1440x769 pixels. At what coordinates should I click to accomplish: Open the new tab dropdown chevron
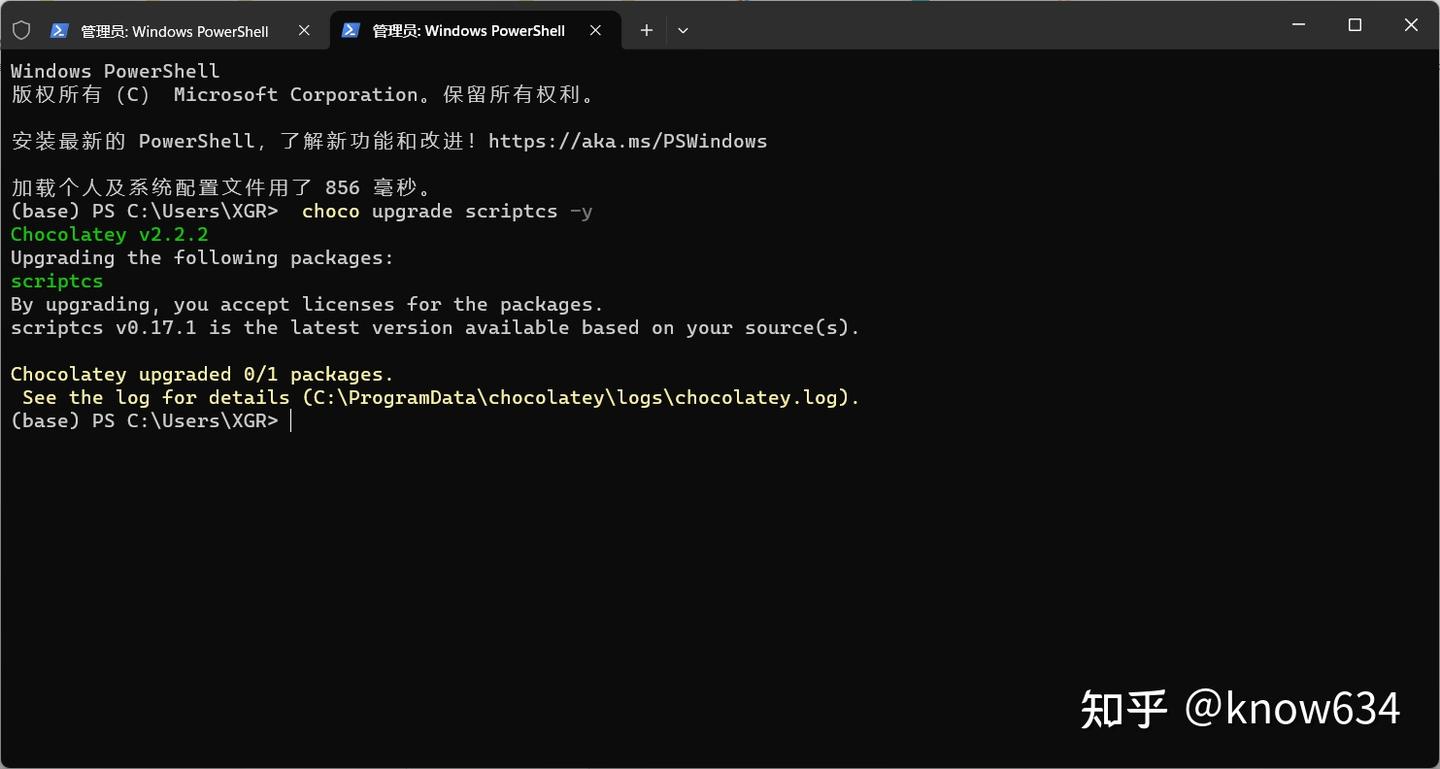(683, 31)
